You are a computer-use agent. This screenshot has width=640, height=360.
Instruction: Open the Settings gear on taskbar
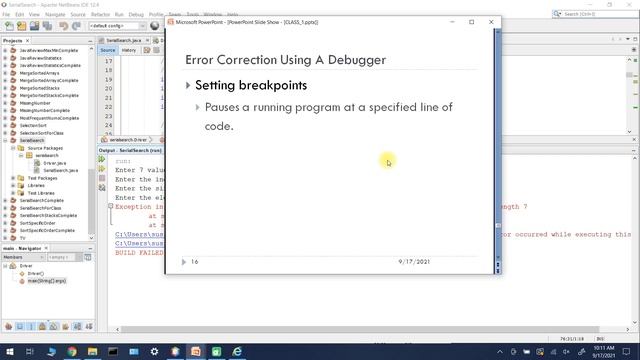154,351
